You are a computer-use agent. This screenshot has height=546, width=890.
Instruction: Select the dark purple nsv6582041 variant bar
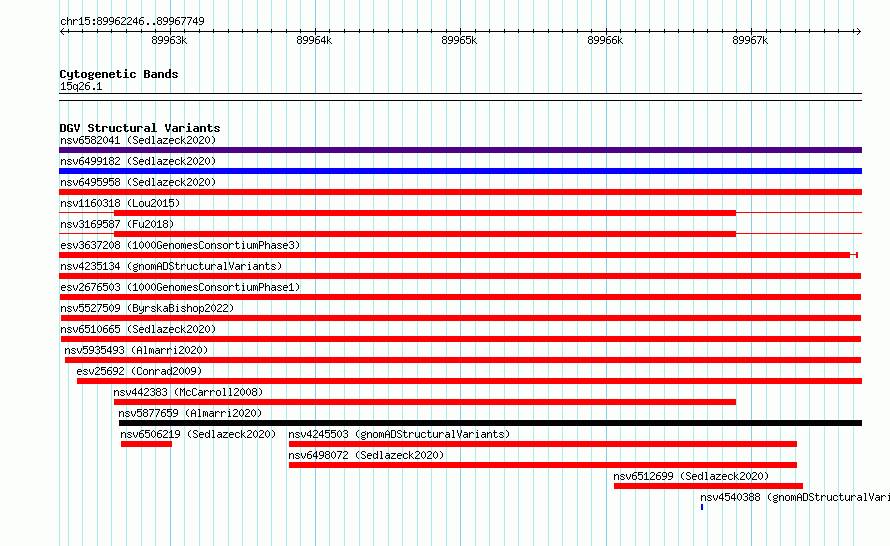tap(460, 150)
